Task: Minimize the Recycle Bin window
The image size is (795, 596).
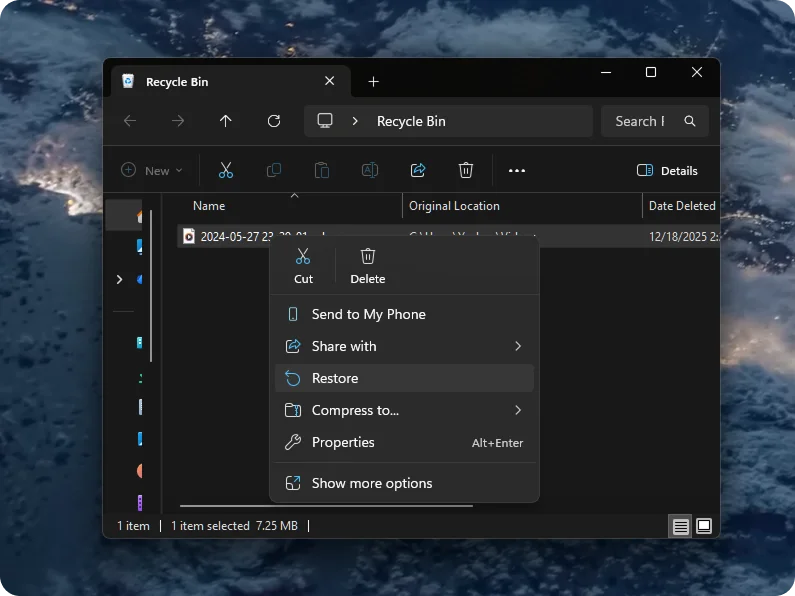Action: click(605, 72)
